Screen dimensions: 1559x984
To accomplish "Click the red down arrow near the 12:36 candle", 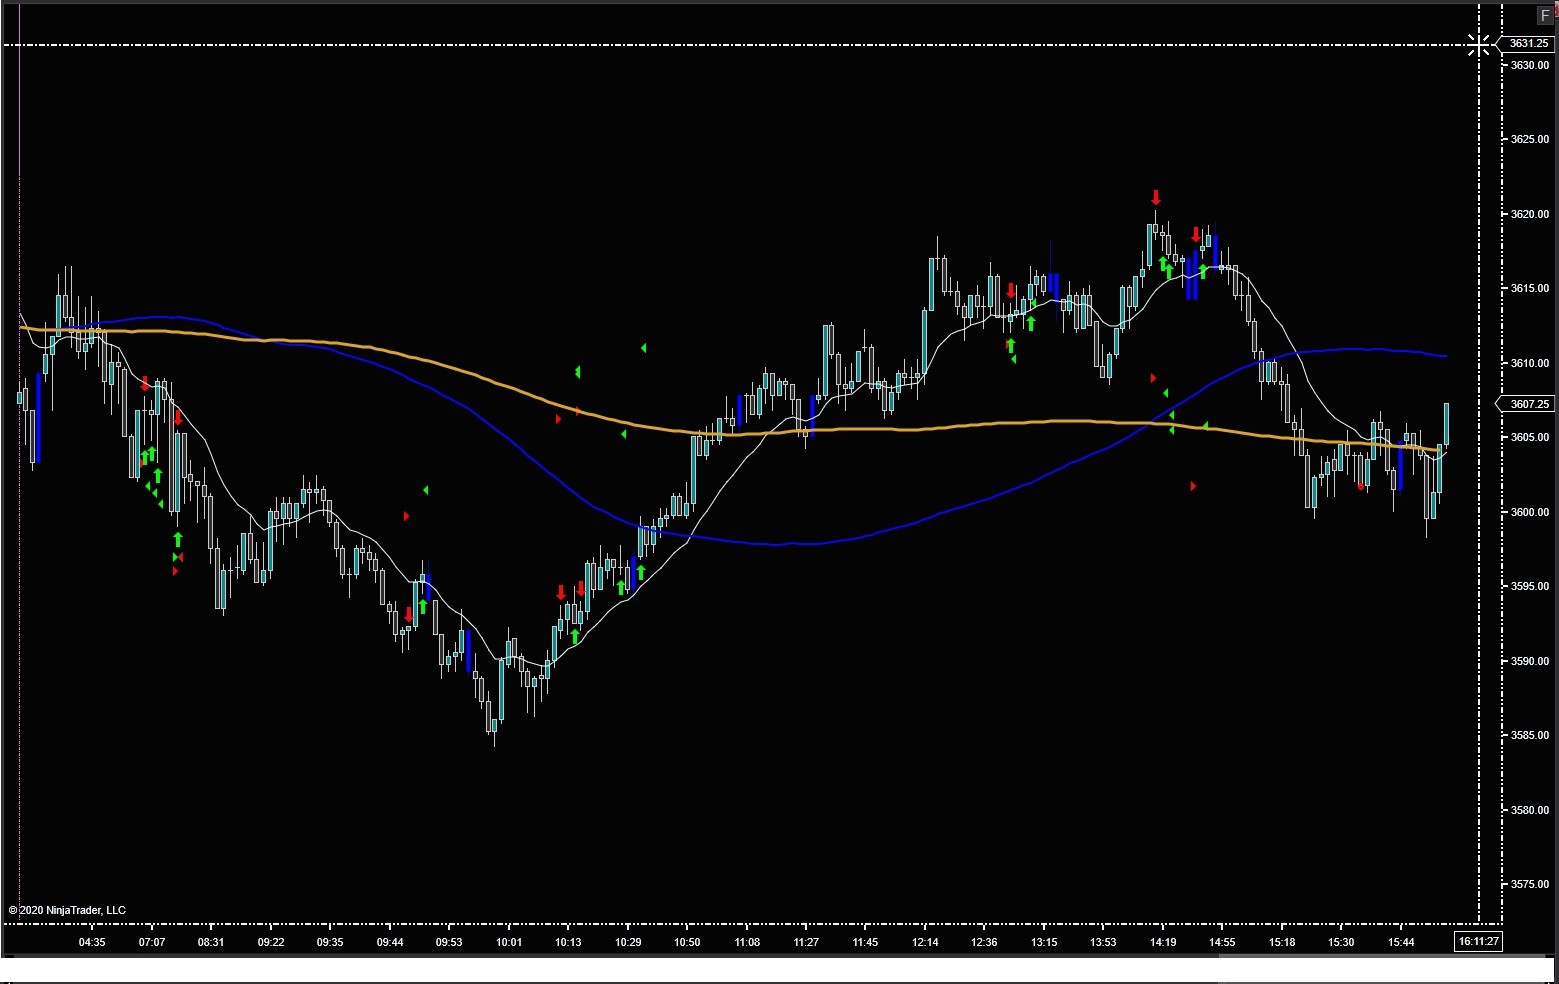I will [x=1010, y=288].
